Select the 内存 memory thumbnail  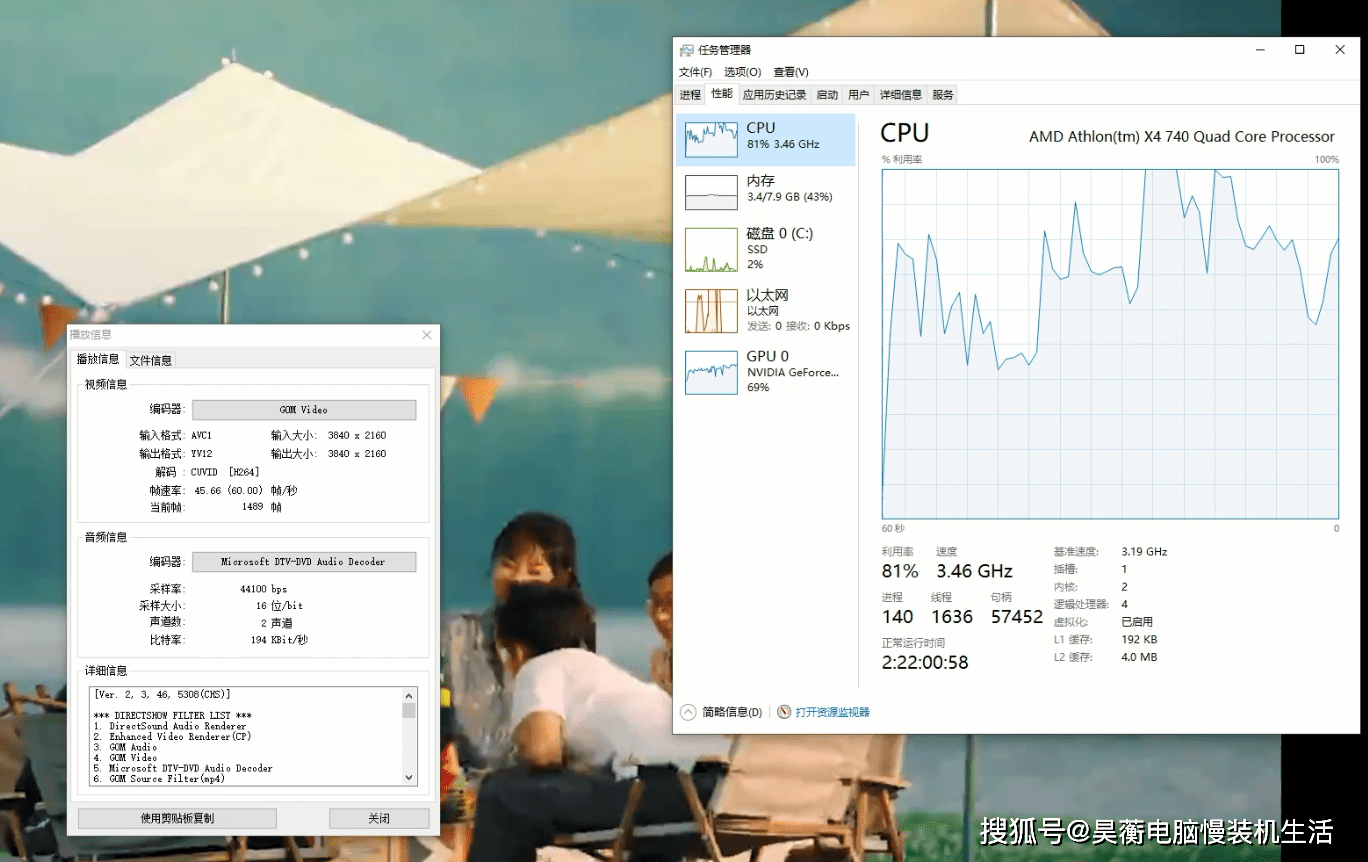711,192
